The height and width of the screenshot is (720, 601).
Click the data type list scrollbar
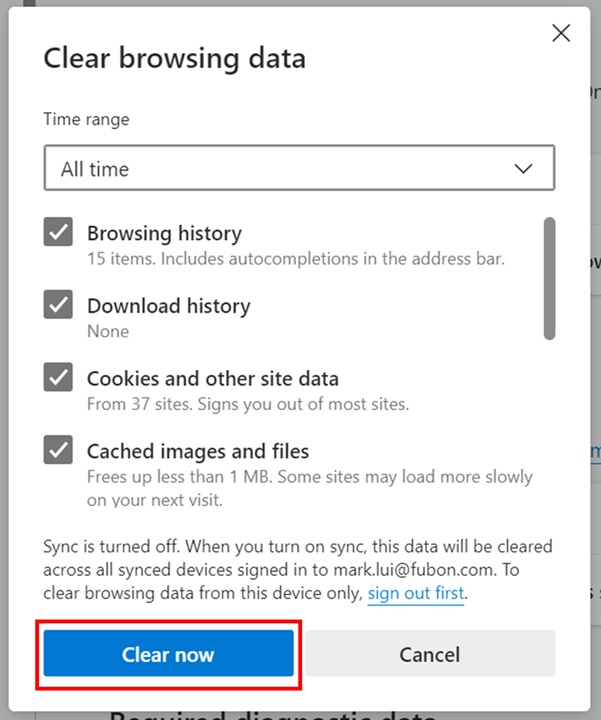pos(549,279)
